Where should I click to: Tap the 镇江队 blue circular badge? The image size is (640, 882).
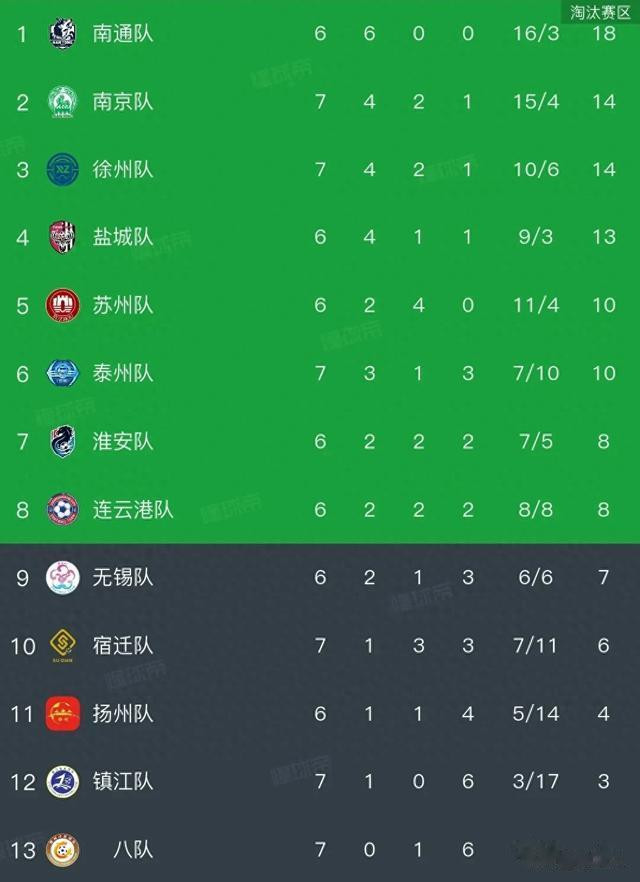coord(62,782)
